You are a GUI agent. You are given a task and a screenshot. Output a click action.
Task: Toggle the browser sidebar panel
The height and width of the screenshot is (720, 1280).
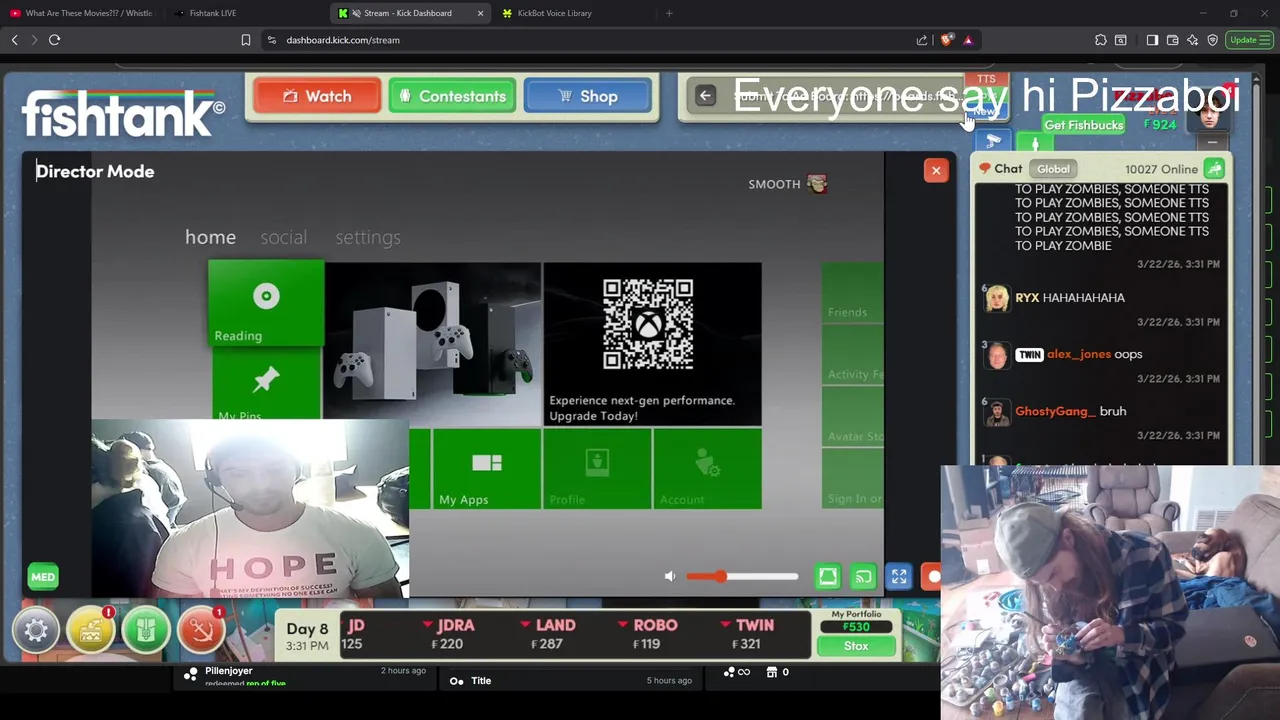[1152, 40]
